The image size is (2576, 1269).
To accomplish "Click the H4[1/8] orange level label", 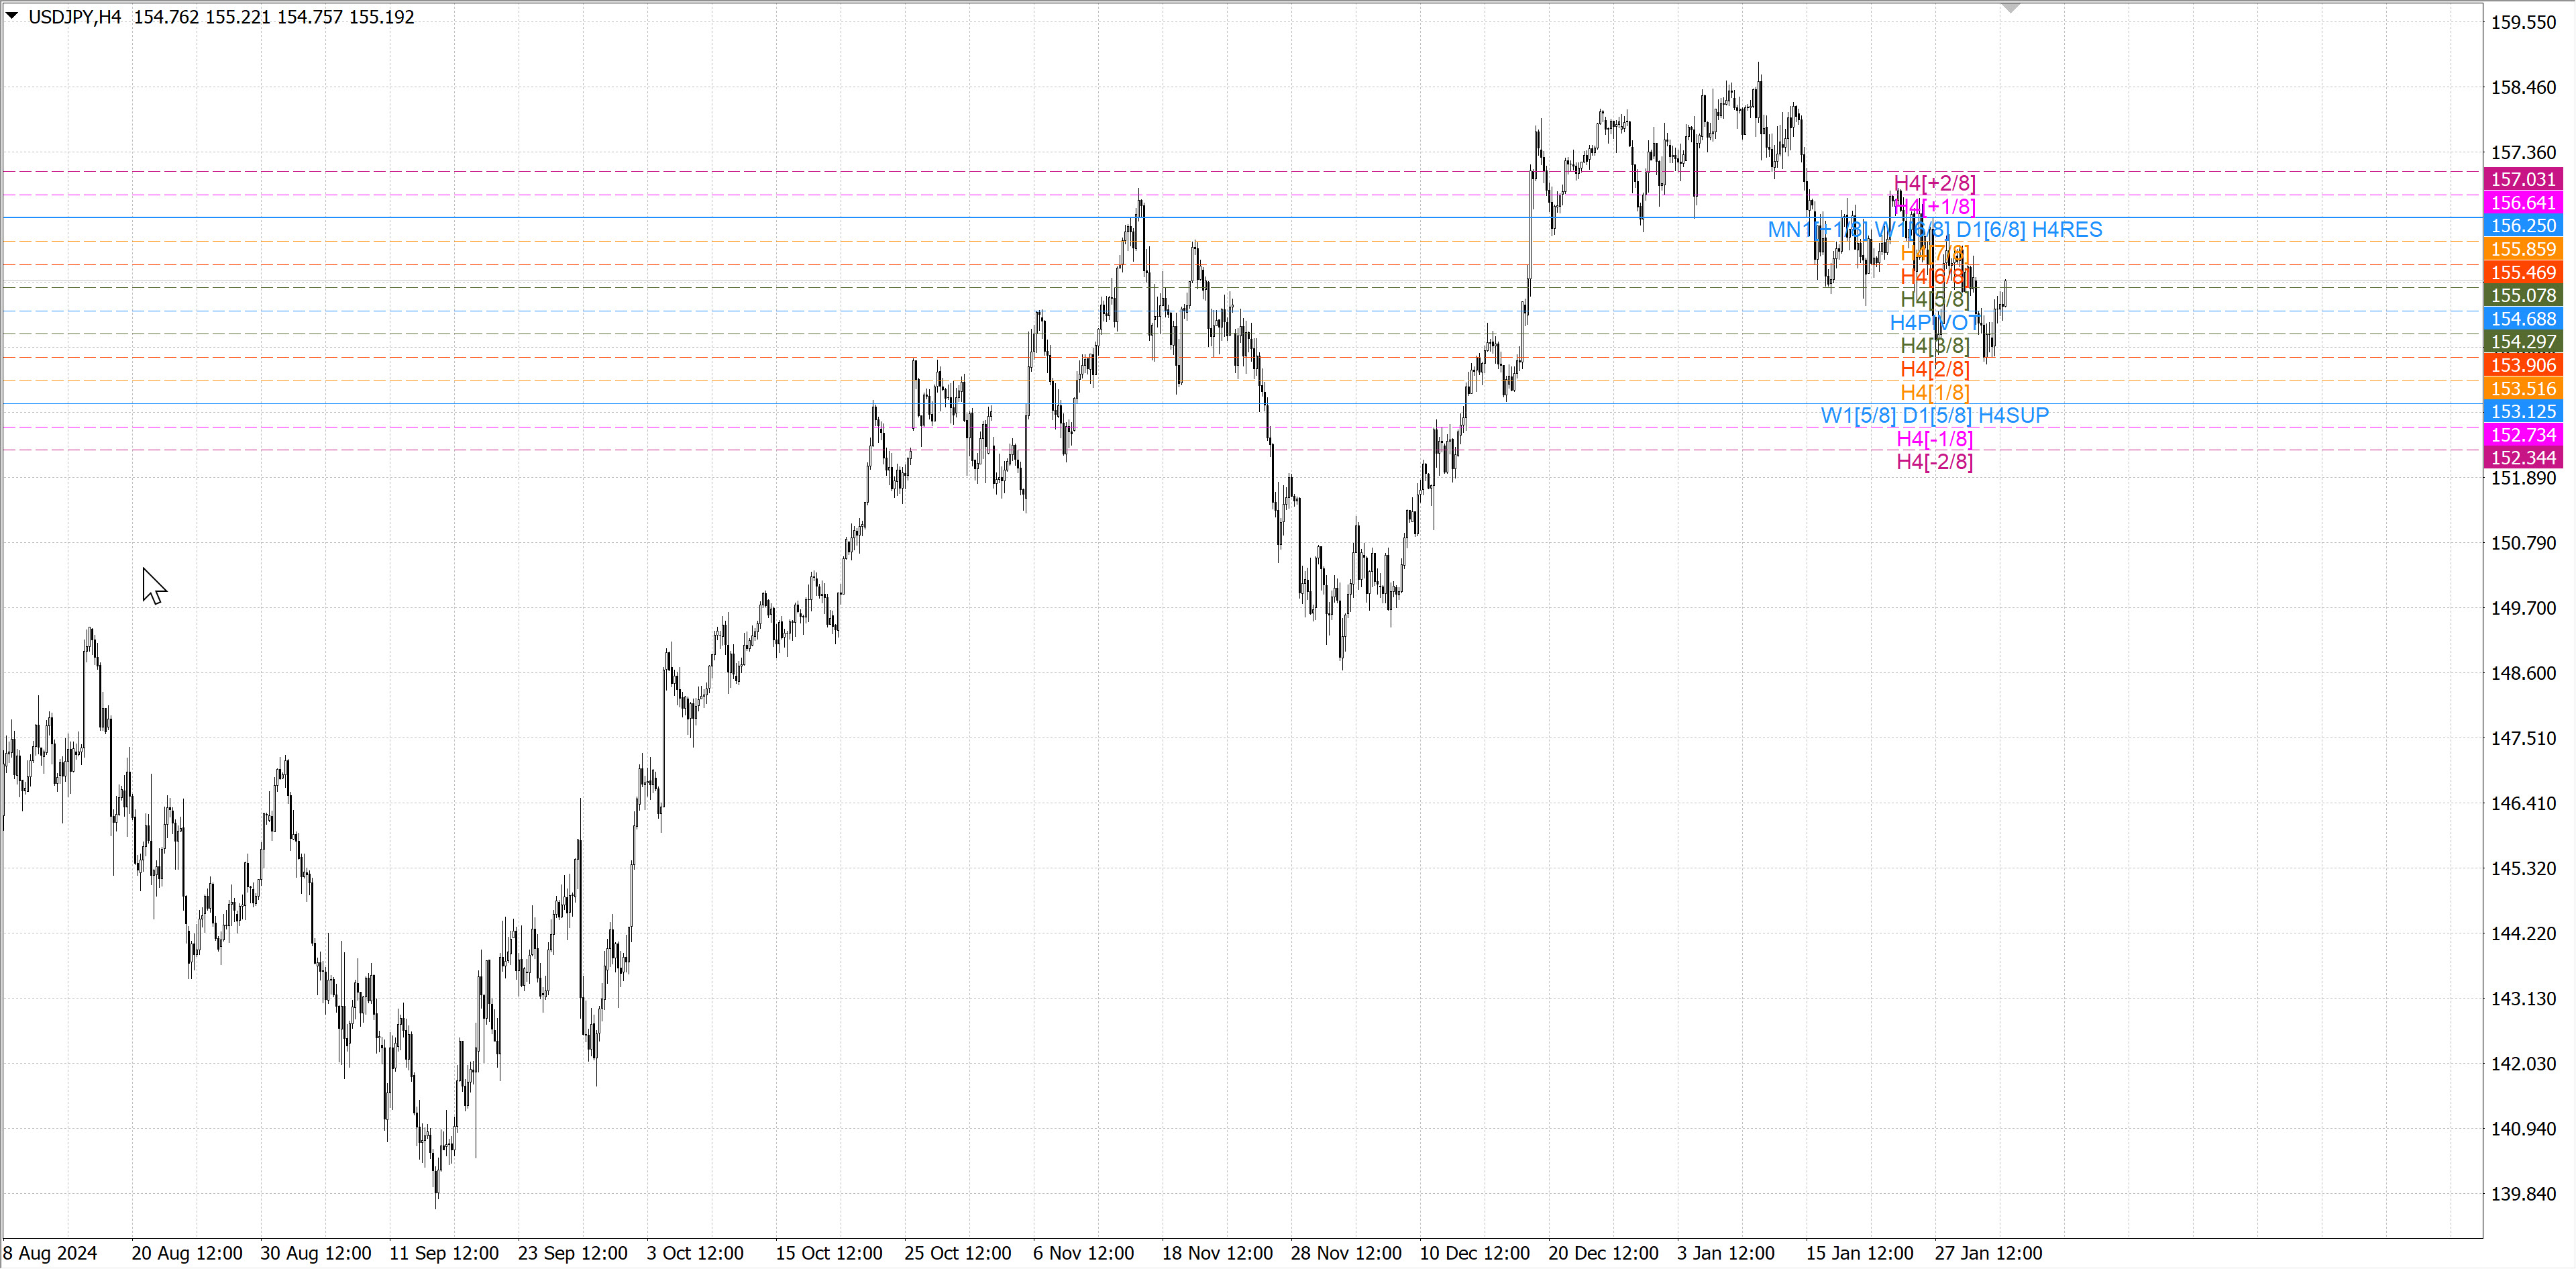I will [1934, 392].
